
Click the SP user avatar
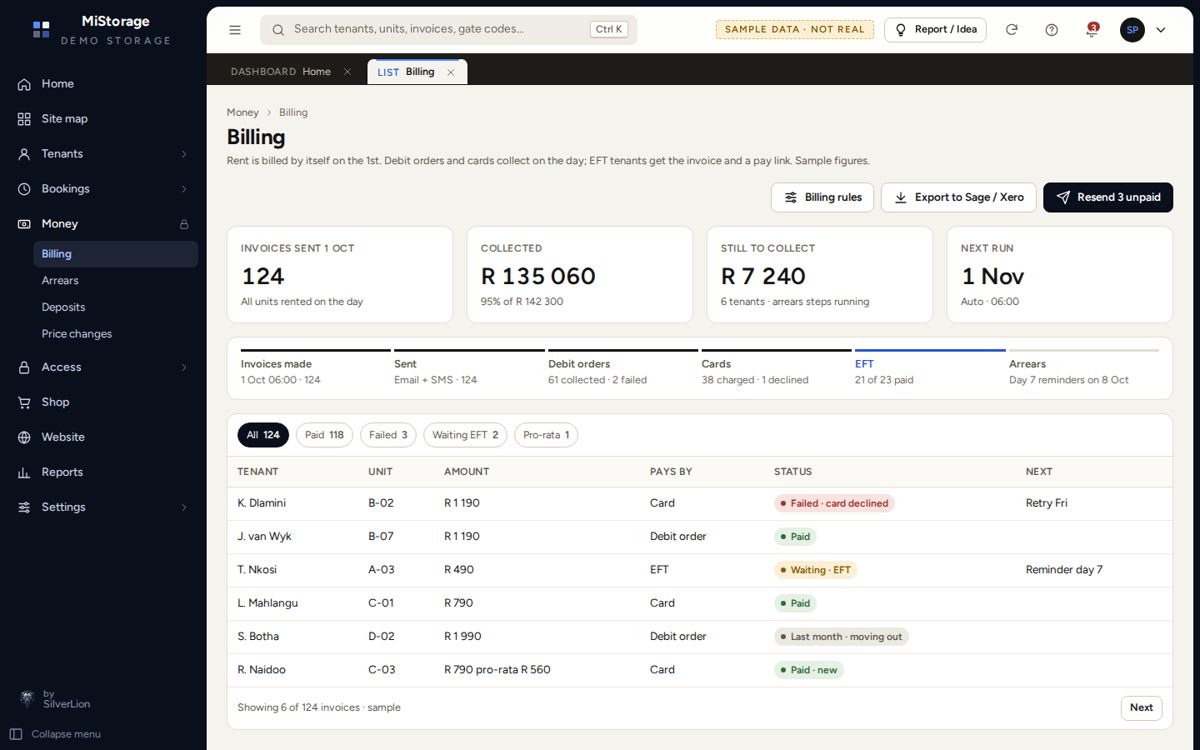(x=1132, y=30)
